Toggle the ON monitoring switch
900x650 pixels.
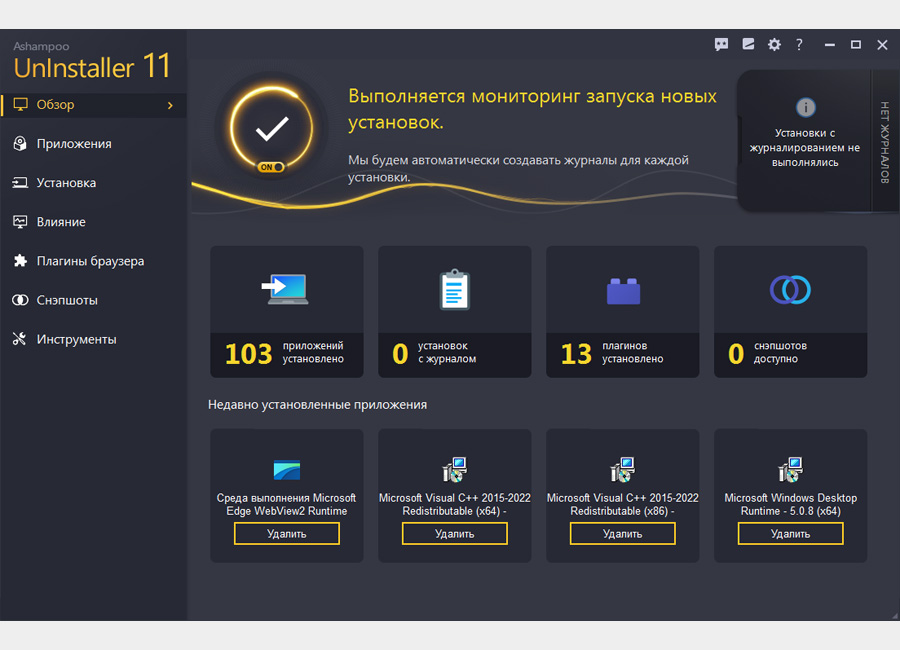click(271, 167)
